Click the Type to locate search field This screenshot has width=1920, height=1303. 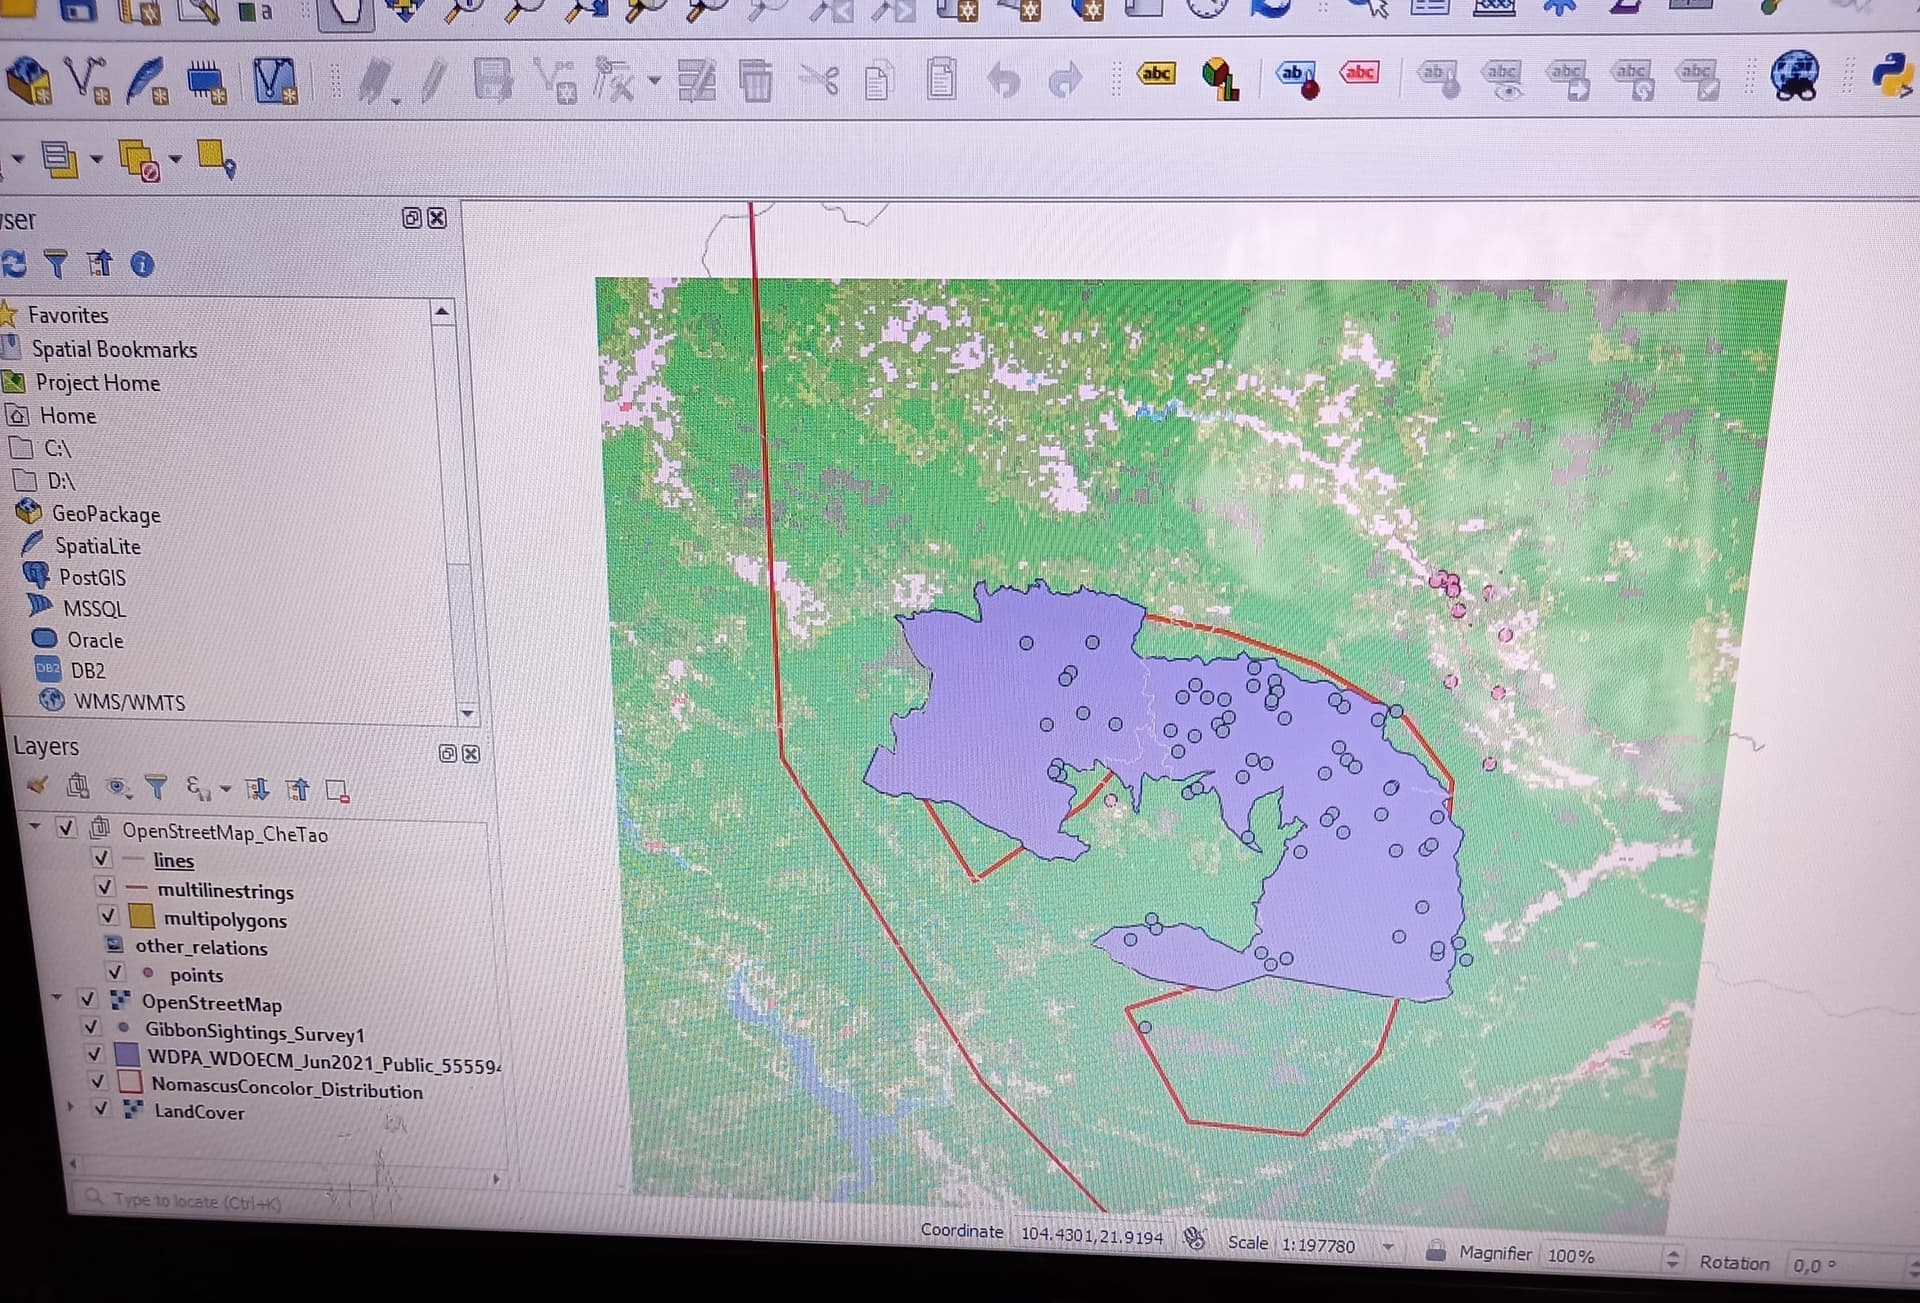click(285, 1200)
